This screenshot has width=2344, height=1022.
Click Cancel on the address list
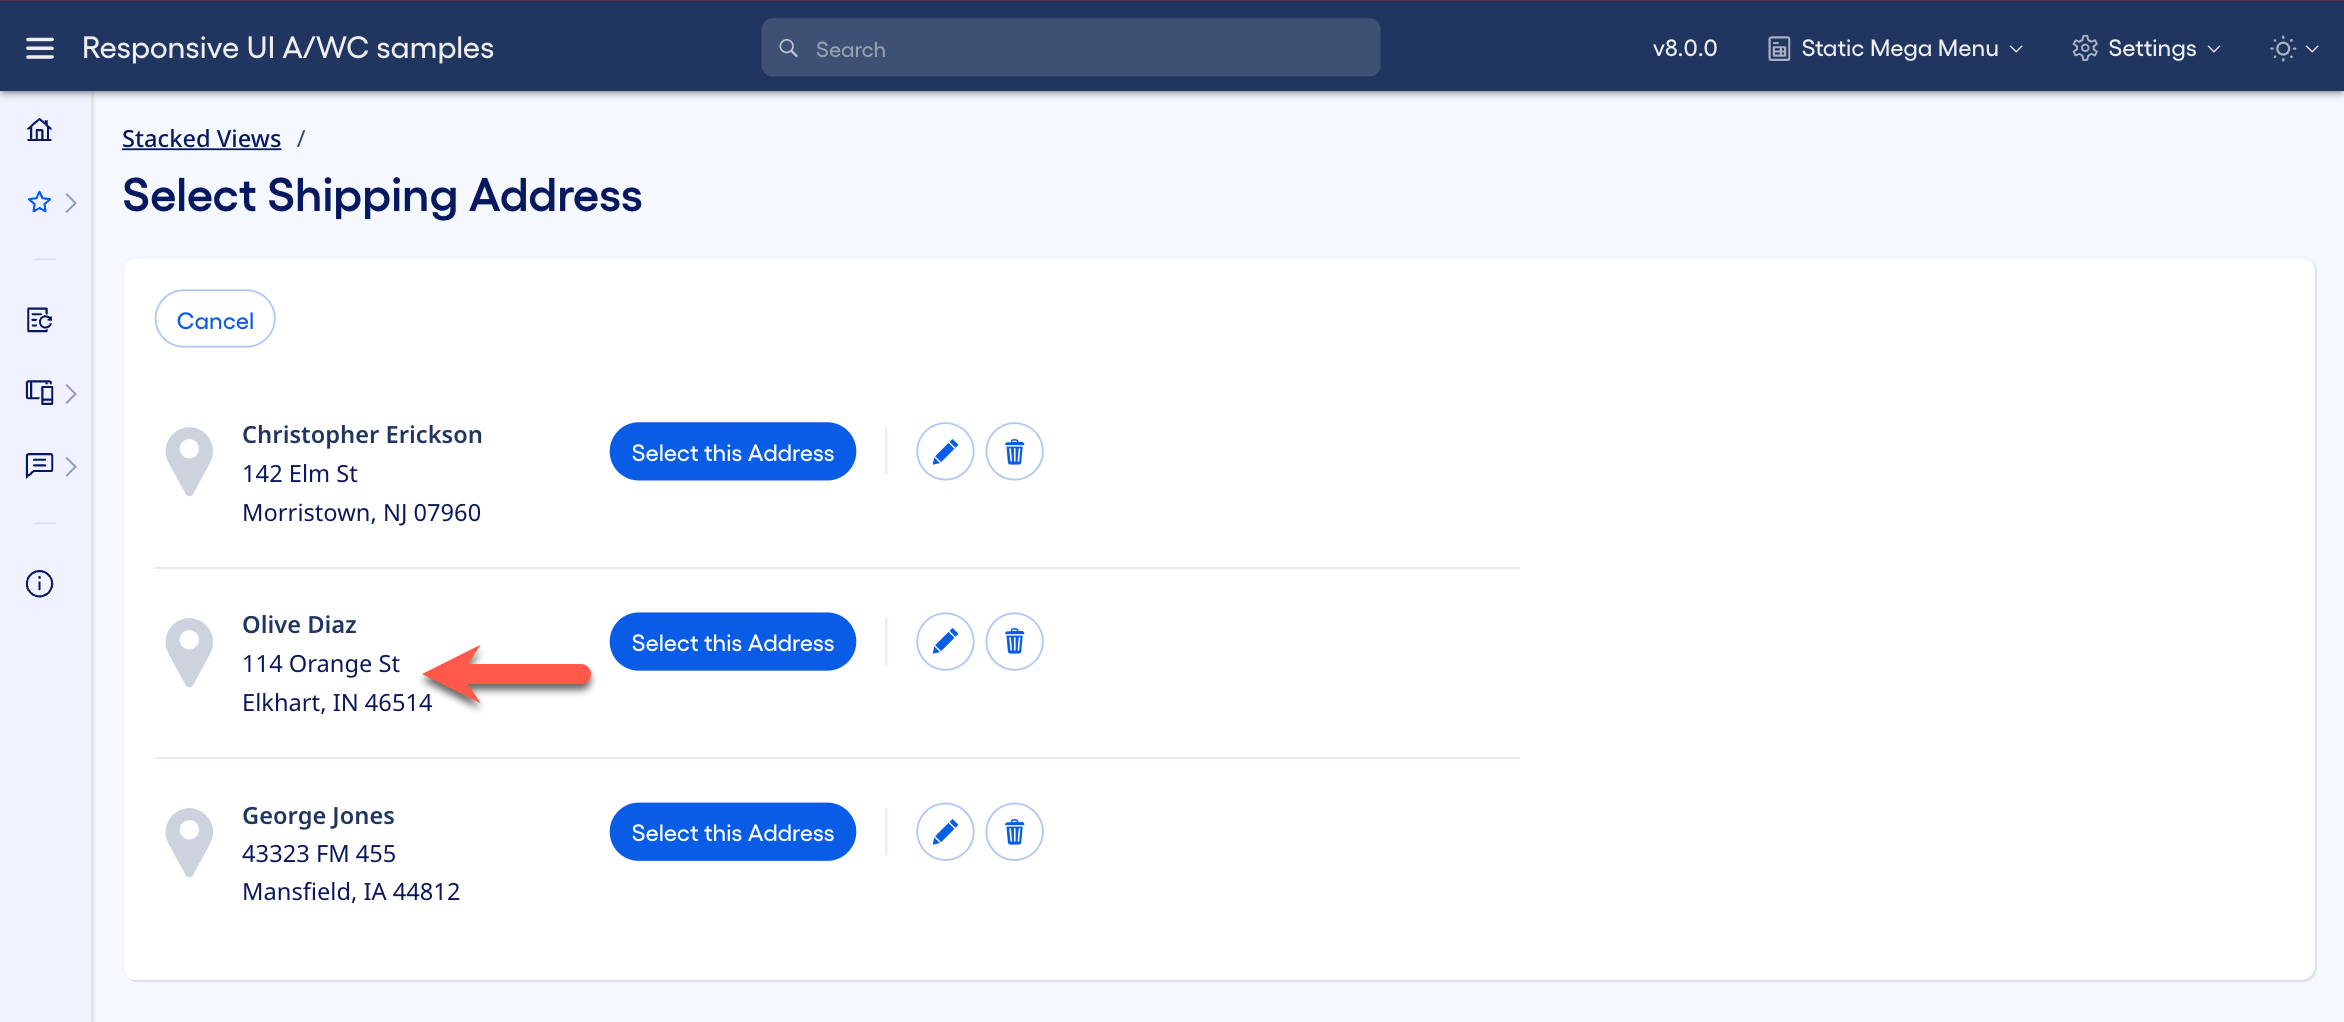(x=214, y=319)
